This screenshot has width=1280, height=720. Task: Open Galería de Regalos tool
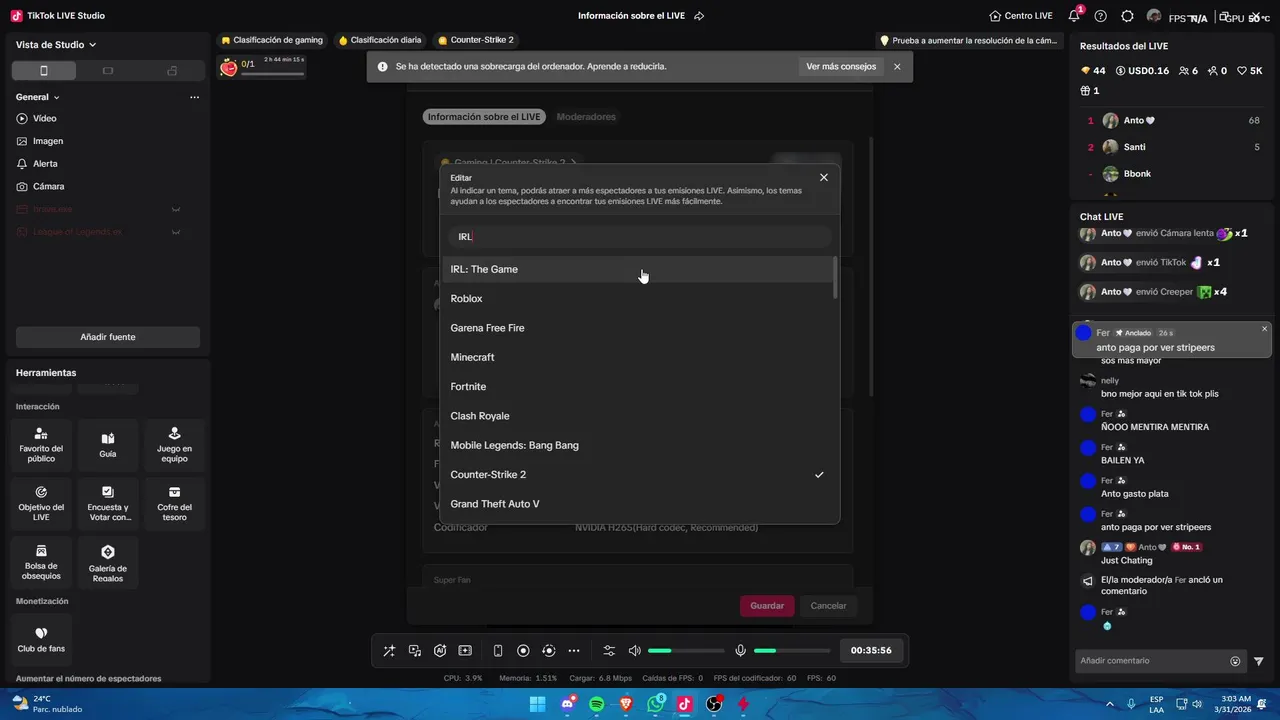click(x=108, y=563)
